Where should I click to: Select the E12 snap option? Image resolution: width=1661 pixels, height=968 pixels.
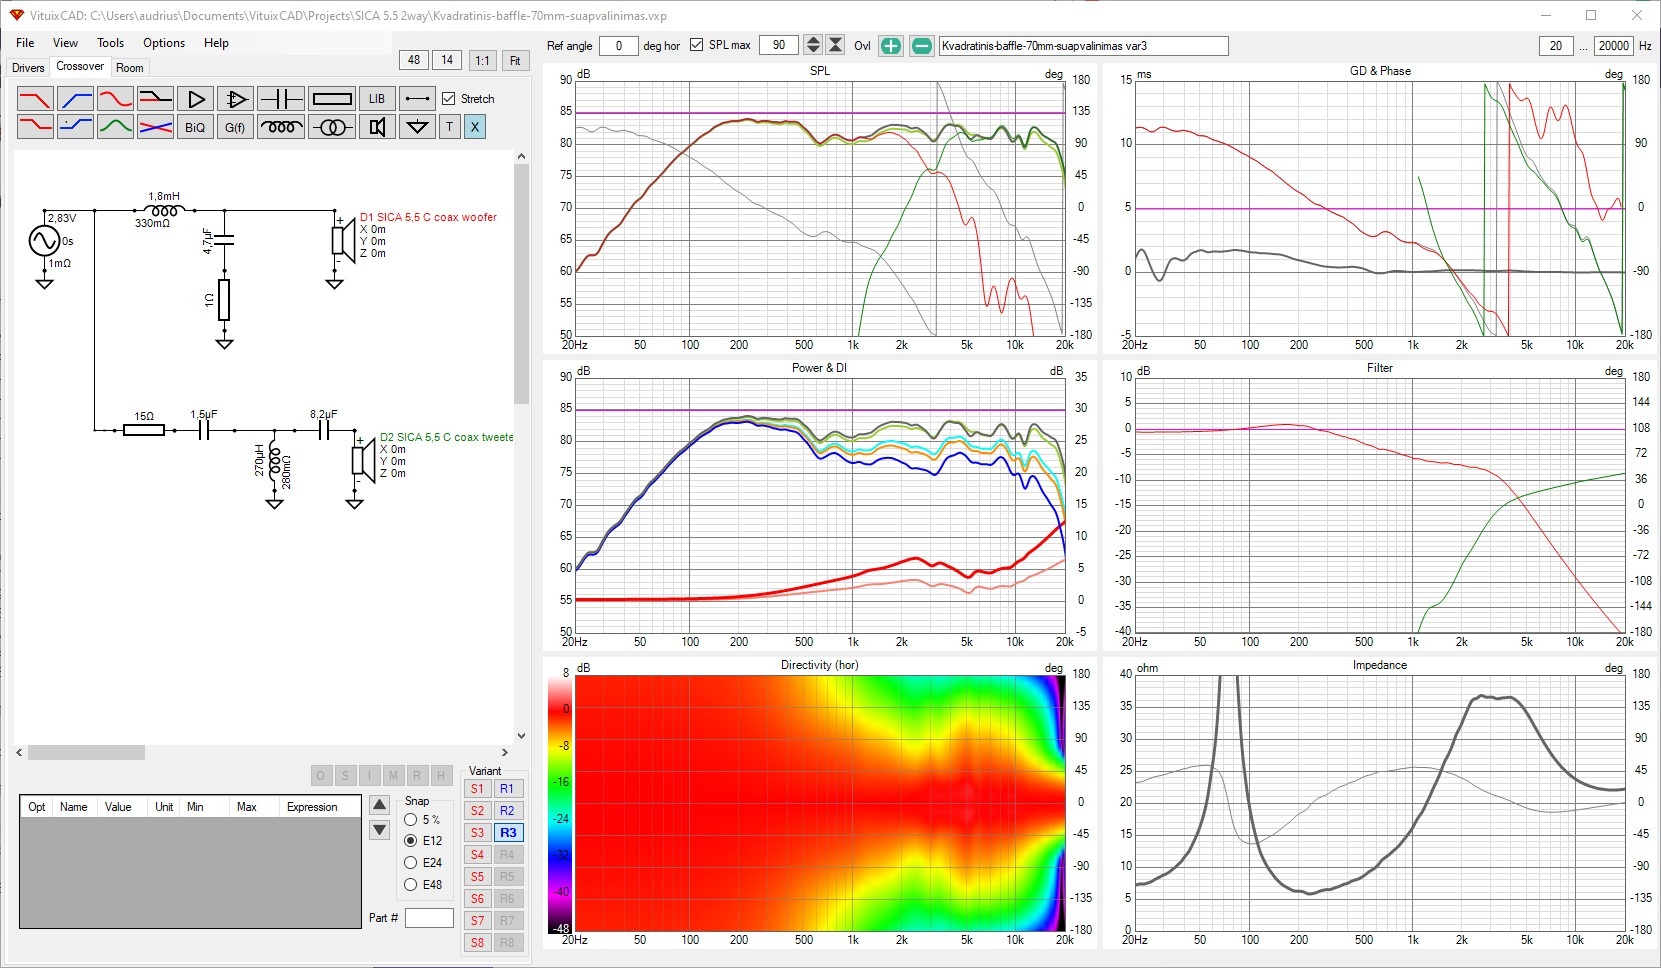click(x=410, y=841)
